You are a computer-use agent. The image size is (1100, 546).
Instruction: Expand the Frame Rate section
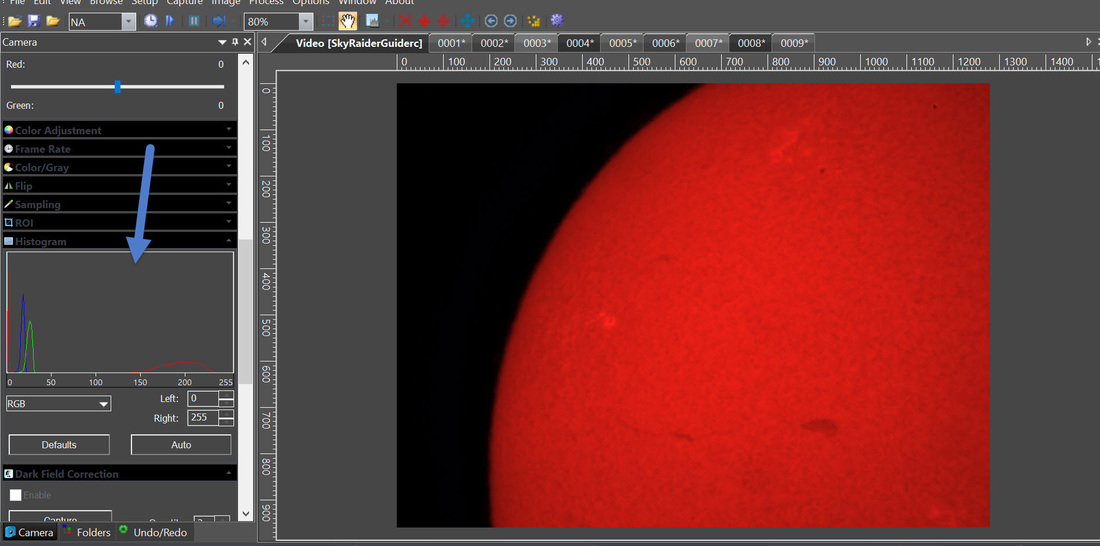click(119, 149)
